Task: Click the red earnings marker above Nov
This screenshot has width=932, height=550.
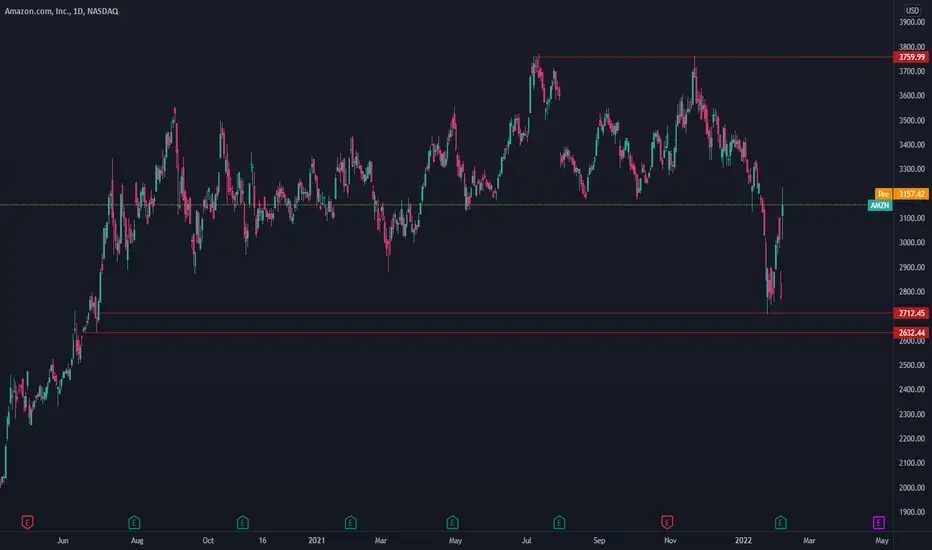Action: [667, 523]
